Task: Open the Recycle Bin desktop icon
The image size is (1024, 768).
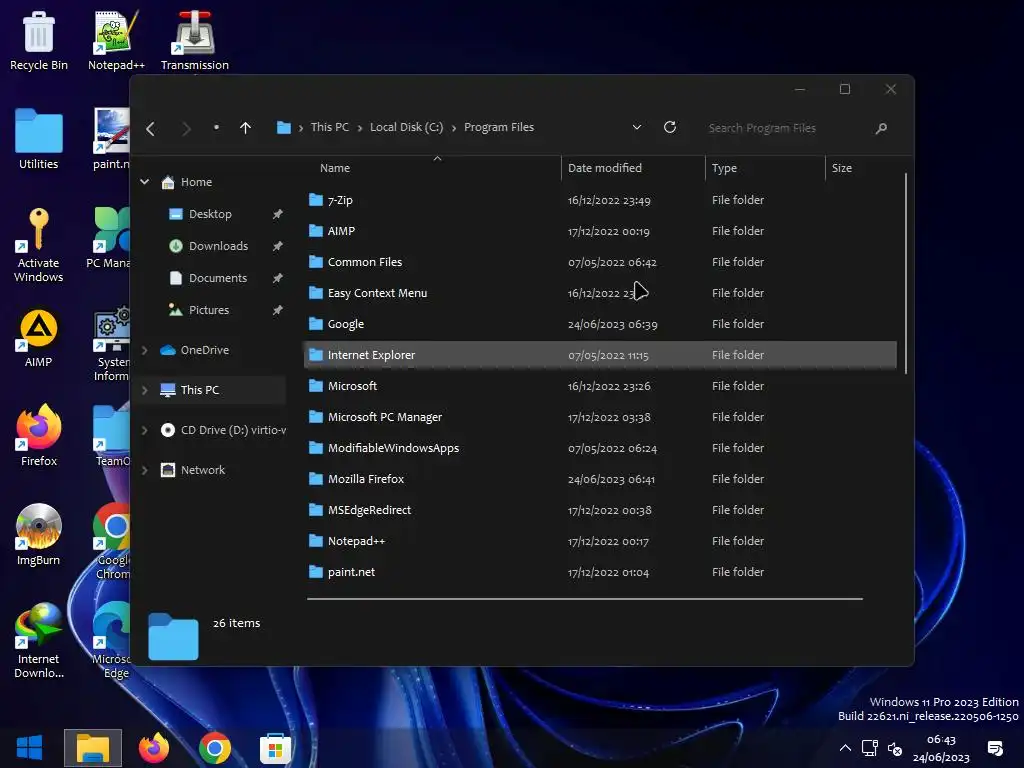Action: (x=39, y=40)
